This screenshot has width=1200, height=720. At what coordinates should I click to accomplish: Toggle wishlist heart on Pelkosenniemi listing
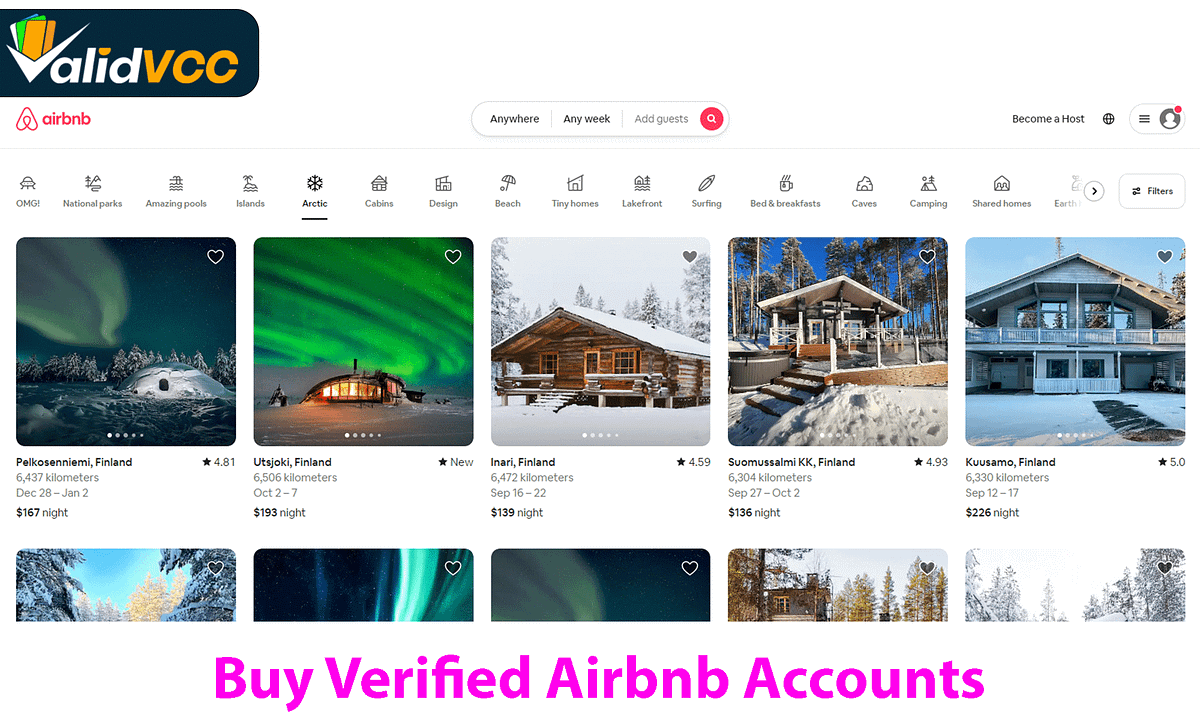(x=215, y=257)
